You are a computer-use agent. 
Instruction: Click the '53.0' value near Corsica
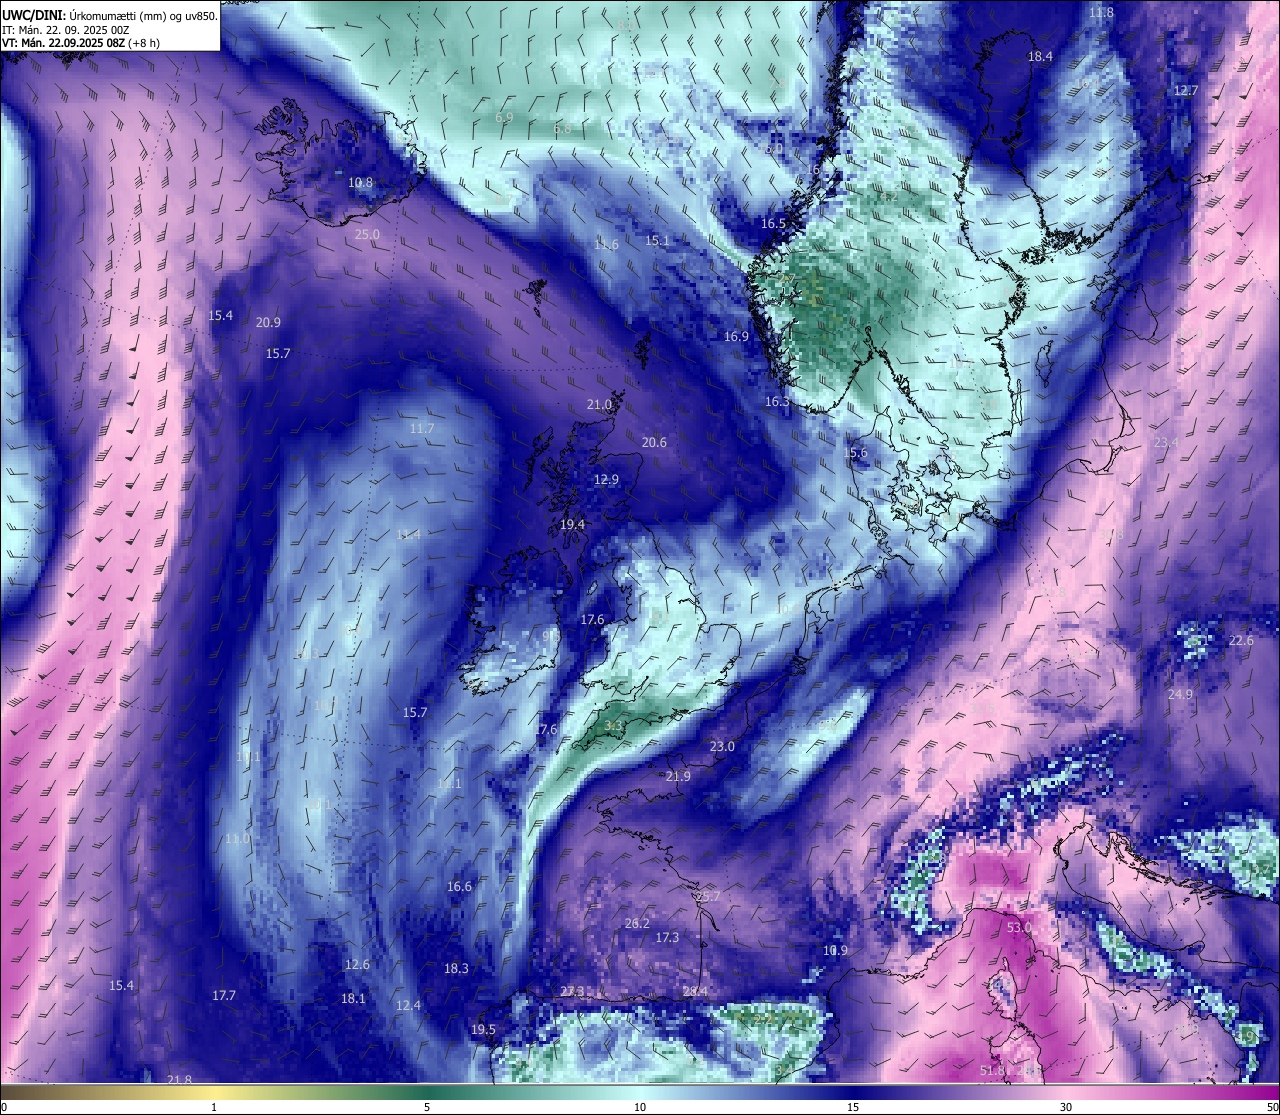1019,928
